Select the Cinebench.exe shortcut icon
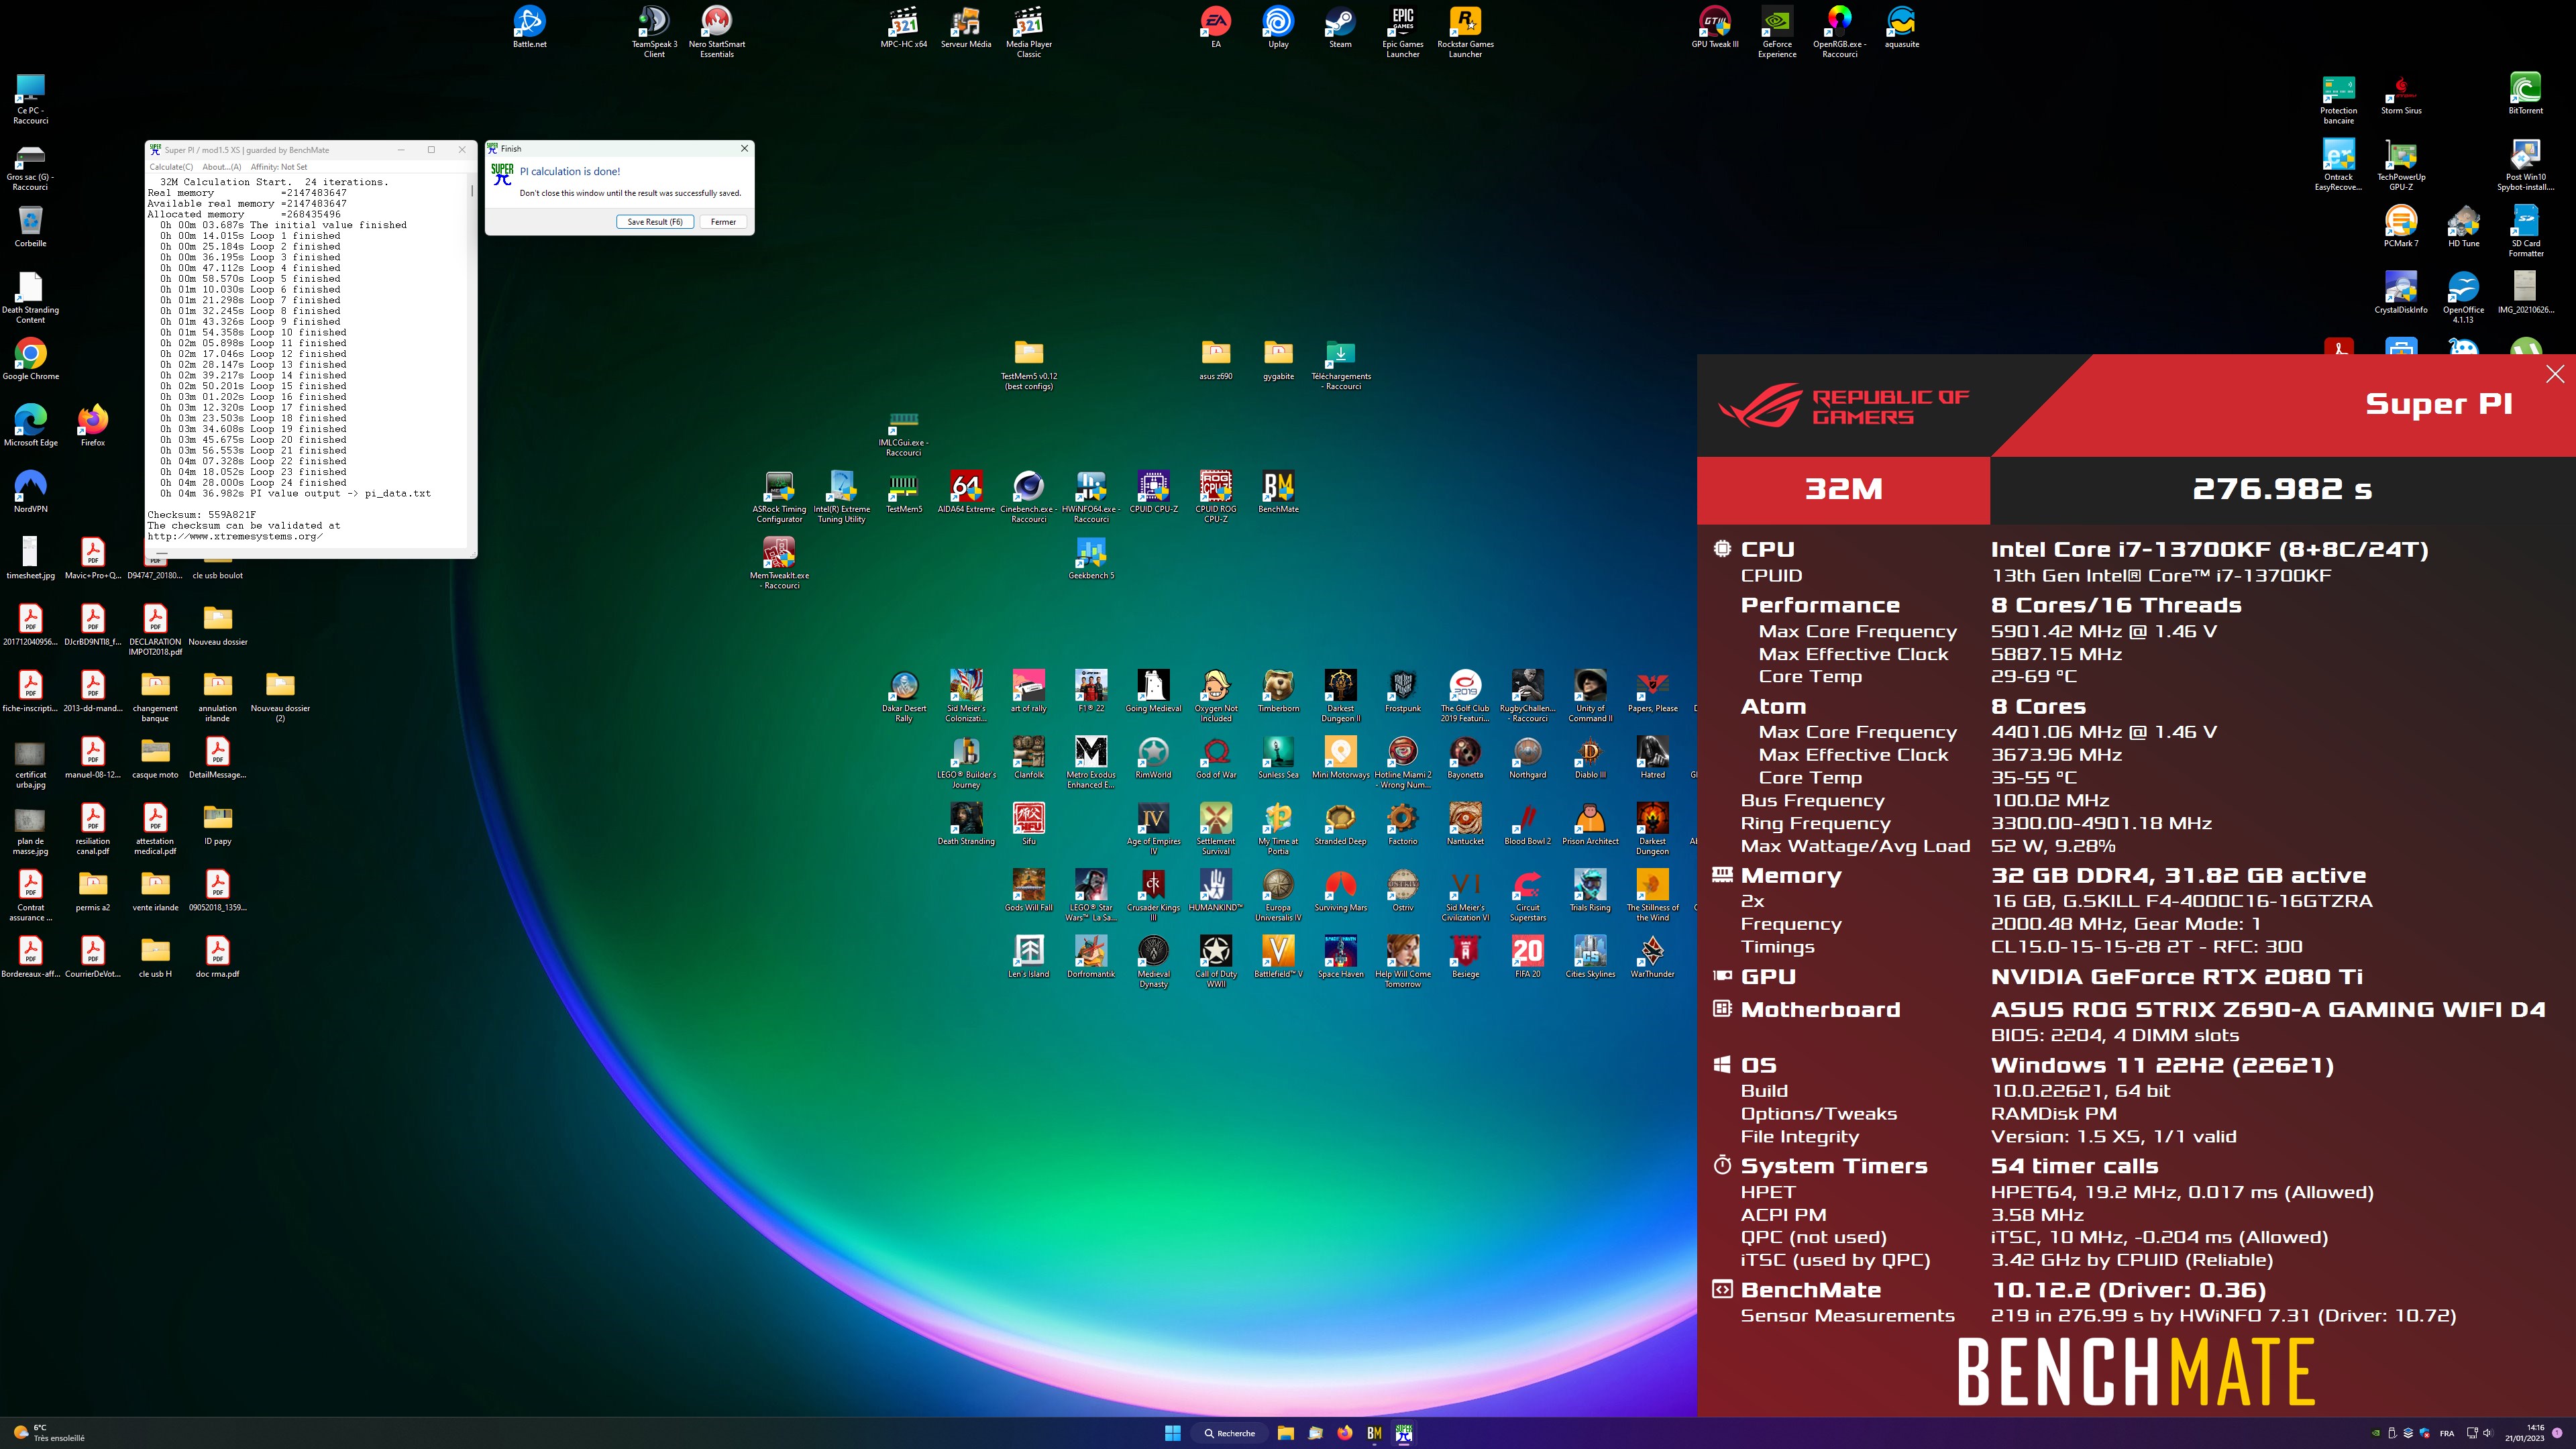Image resolution: width=2576 pixels, height=1449 pixels. tap(1028, 497)
